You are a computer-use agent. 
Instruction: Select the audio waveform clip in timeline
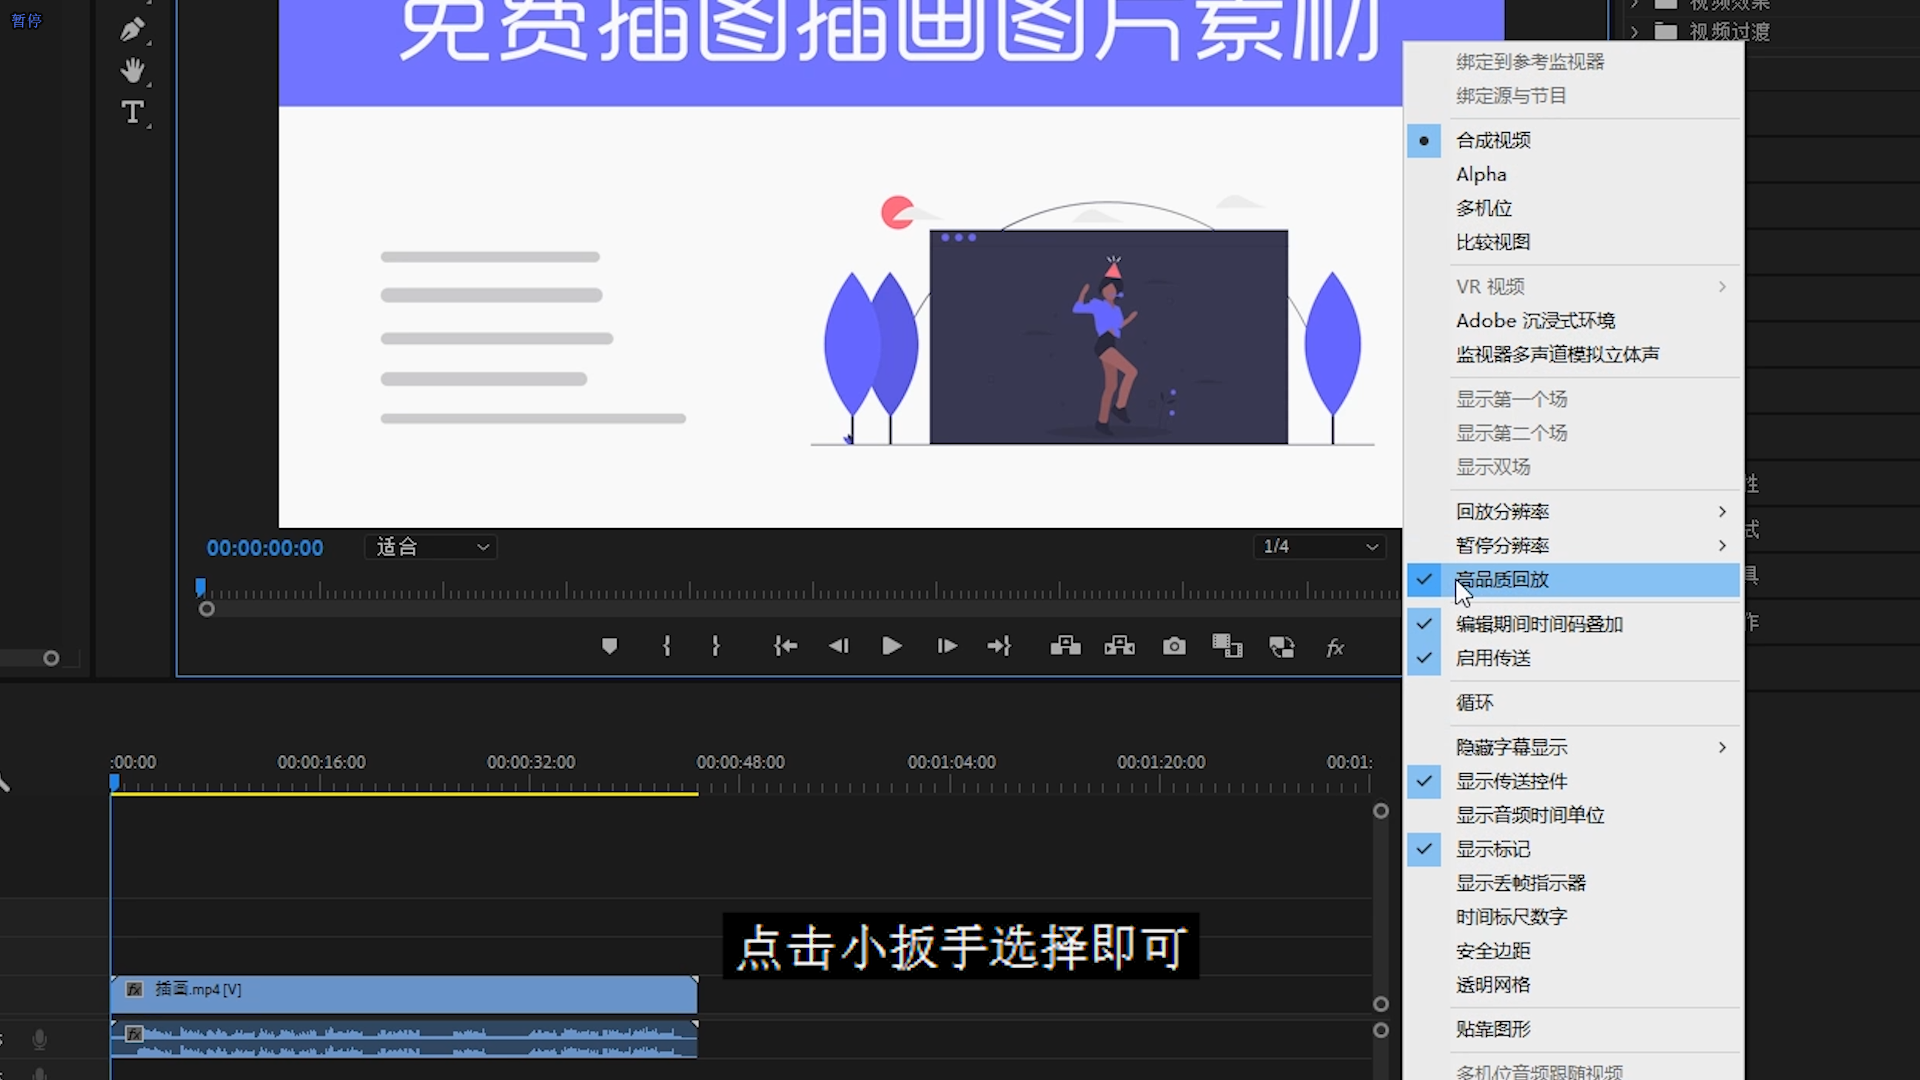click(x=404, y=1039)
